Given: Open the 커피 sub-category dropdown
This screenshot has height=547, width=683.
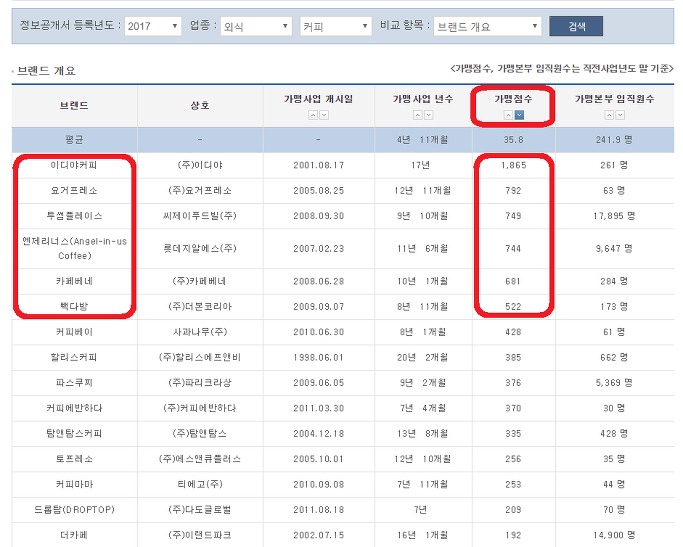Looking at the screenshot, I should tap(336, 26).
